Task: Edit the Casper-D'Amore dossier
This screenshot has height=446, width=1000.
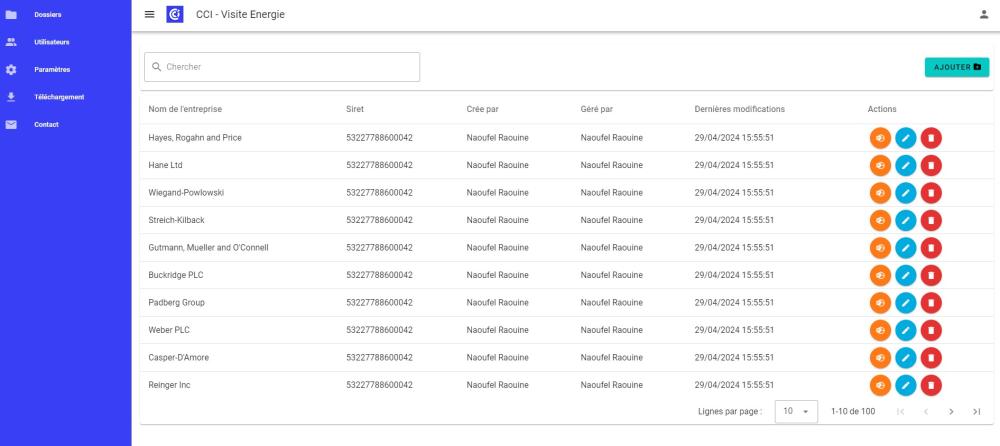Action: (x=906, y=358)
